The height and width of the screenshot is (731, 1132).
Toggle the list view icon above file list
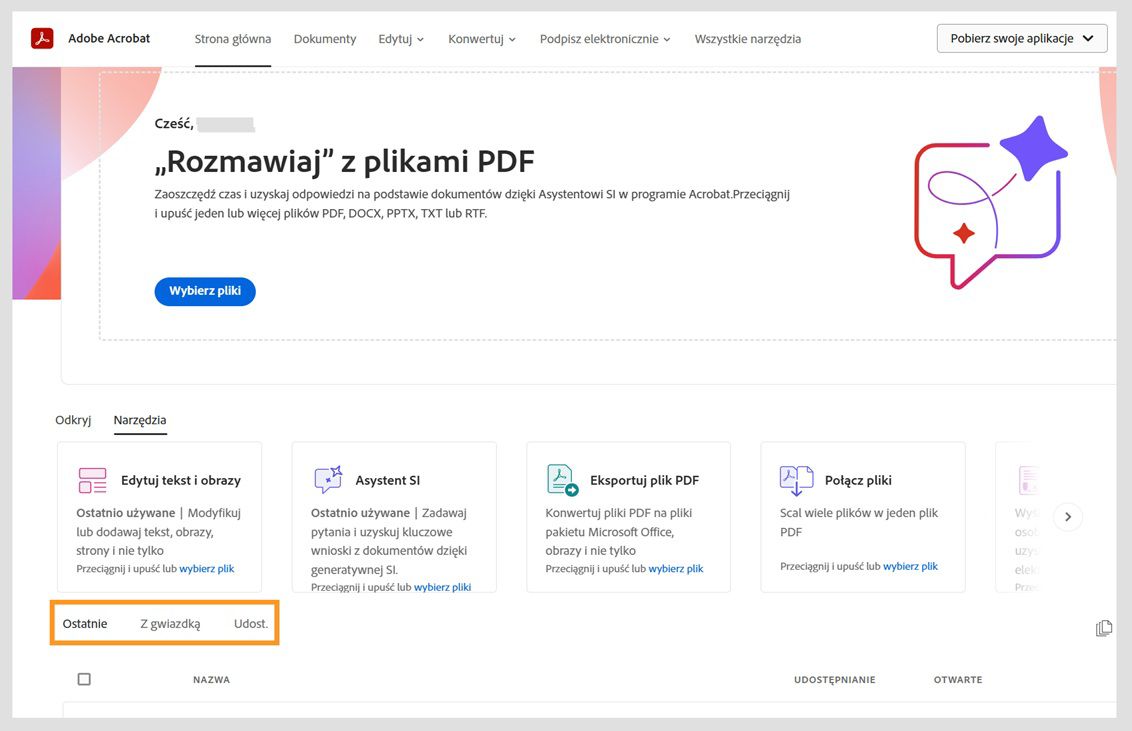click(1104, 627)
